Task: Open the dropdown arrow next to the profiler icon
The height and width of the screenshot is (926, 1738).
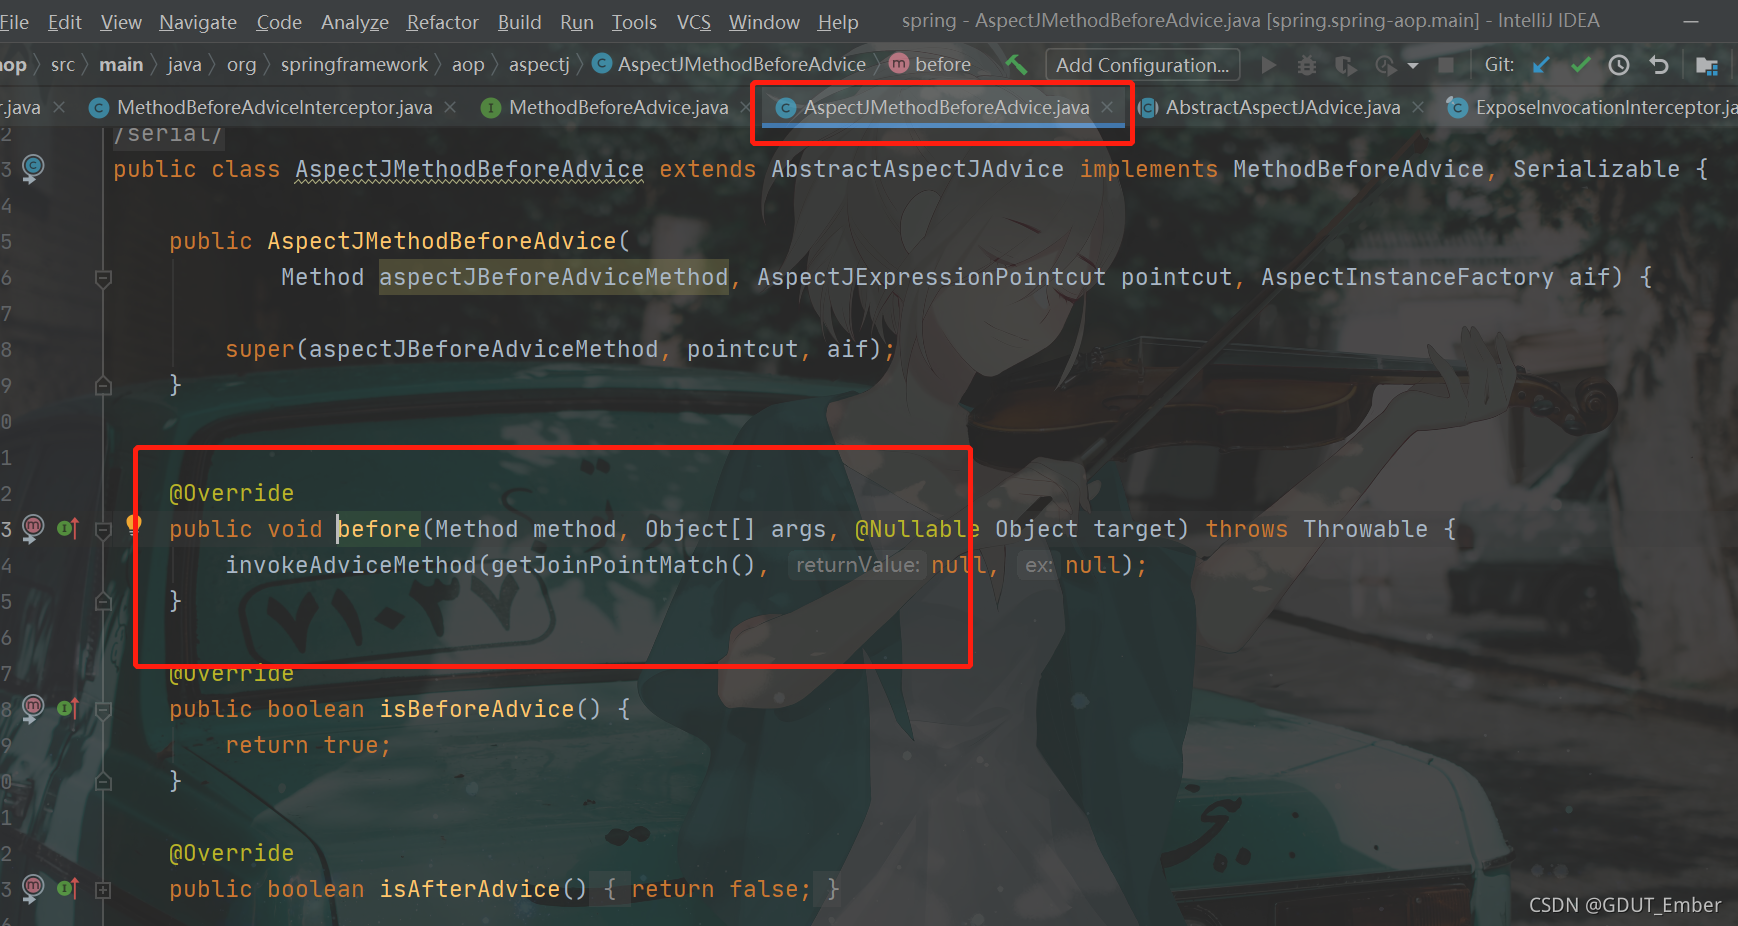Action: click(1413, 66)
